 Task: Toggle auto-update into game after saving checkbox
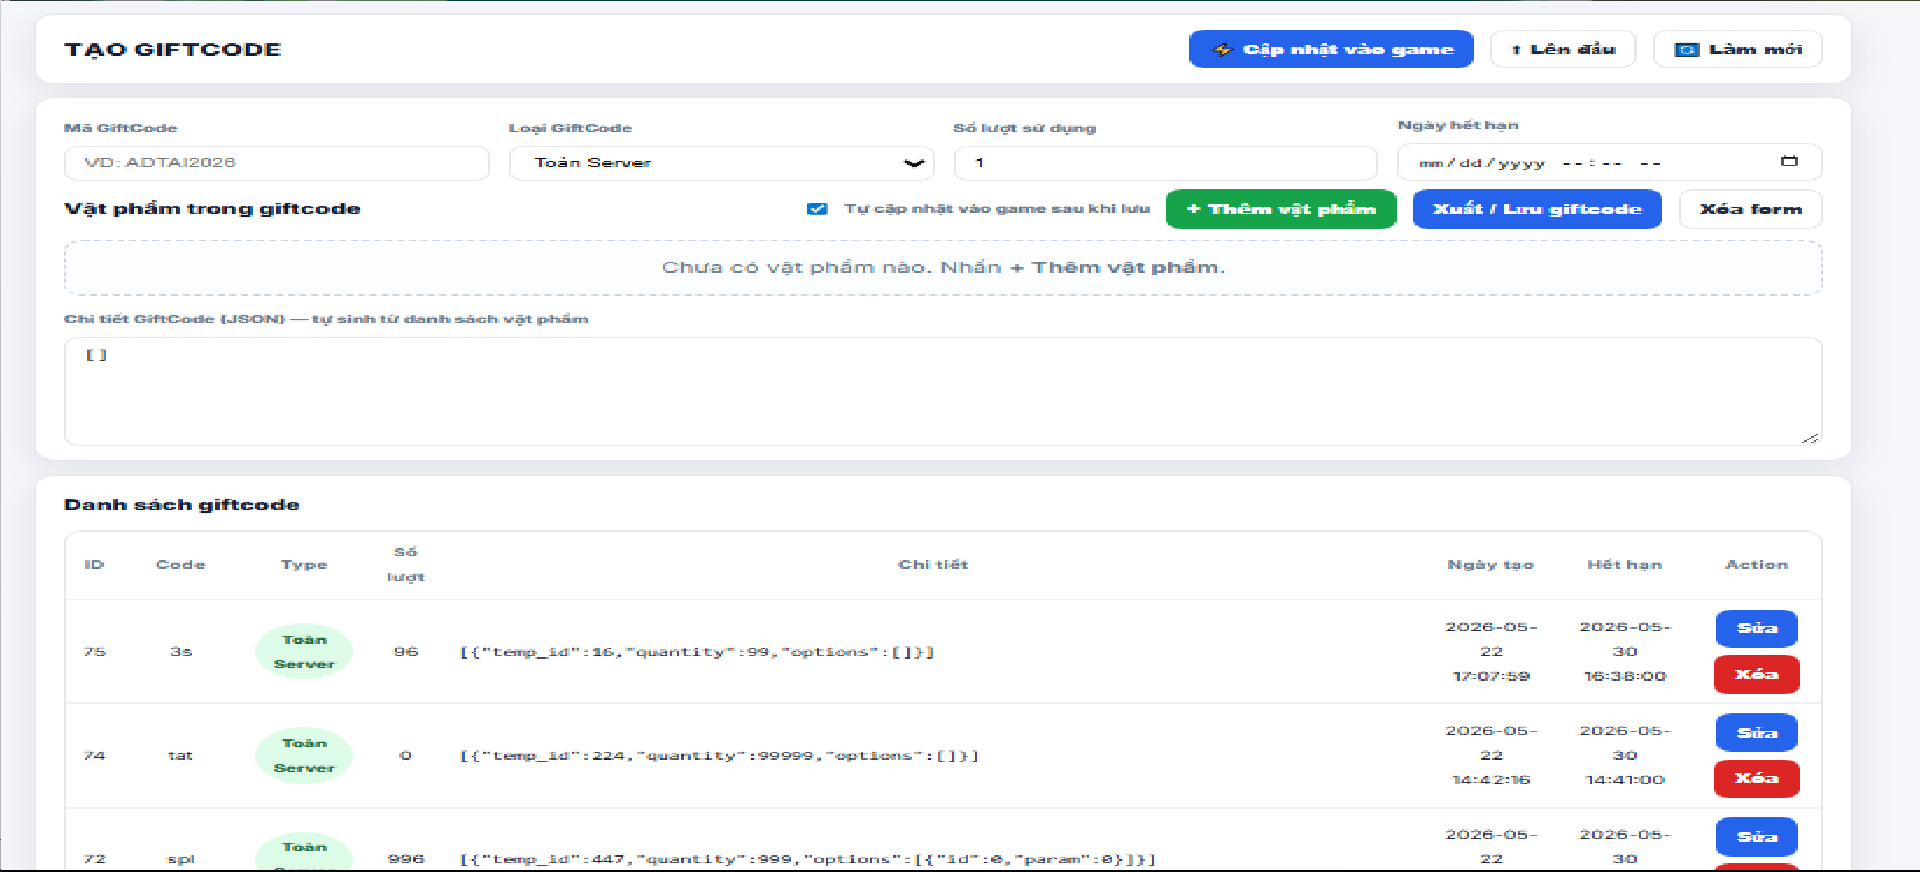click(817, 209)
